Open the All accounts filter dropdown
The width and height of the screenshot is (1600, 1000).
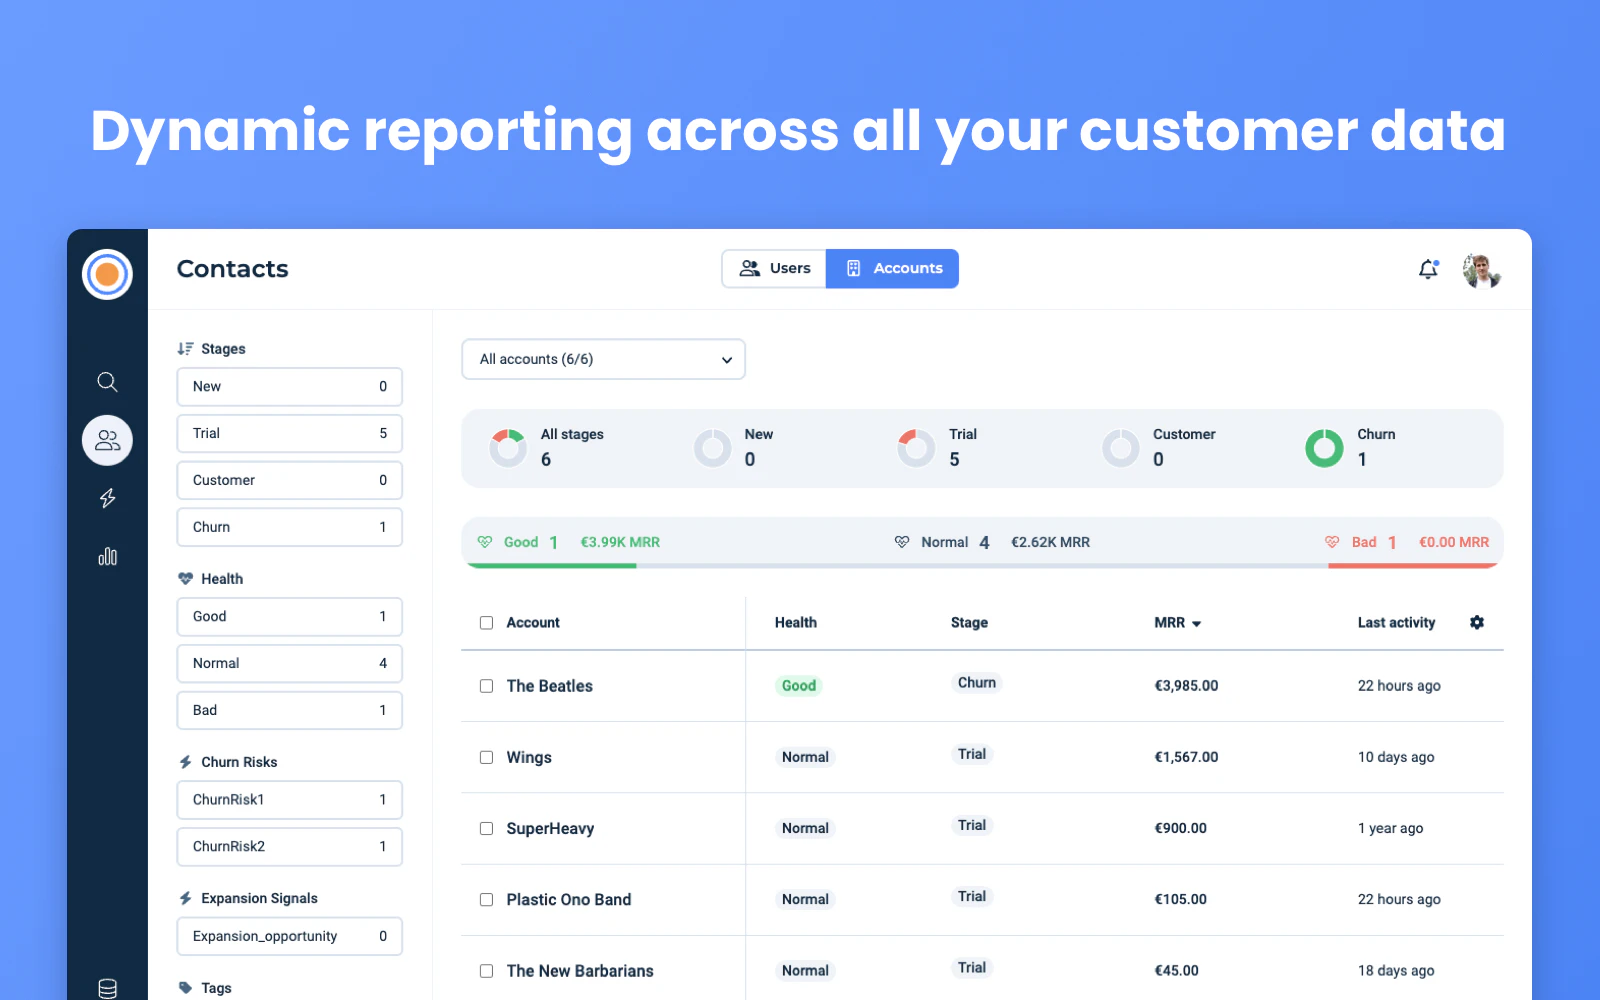point(603,359)
